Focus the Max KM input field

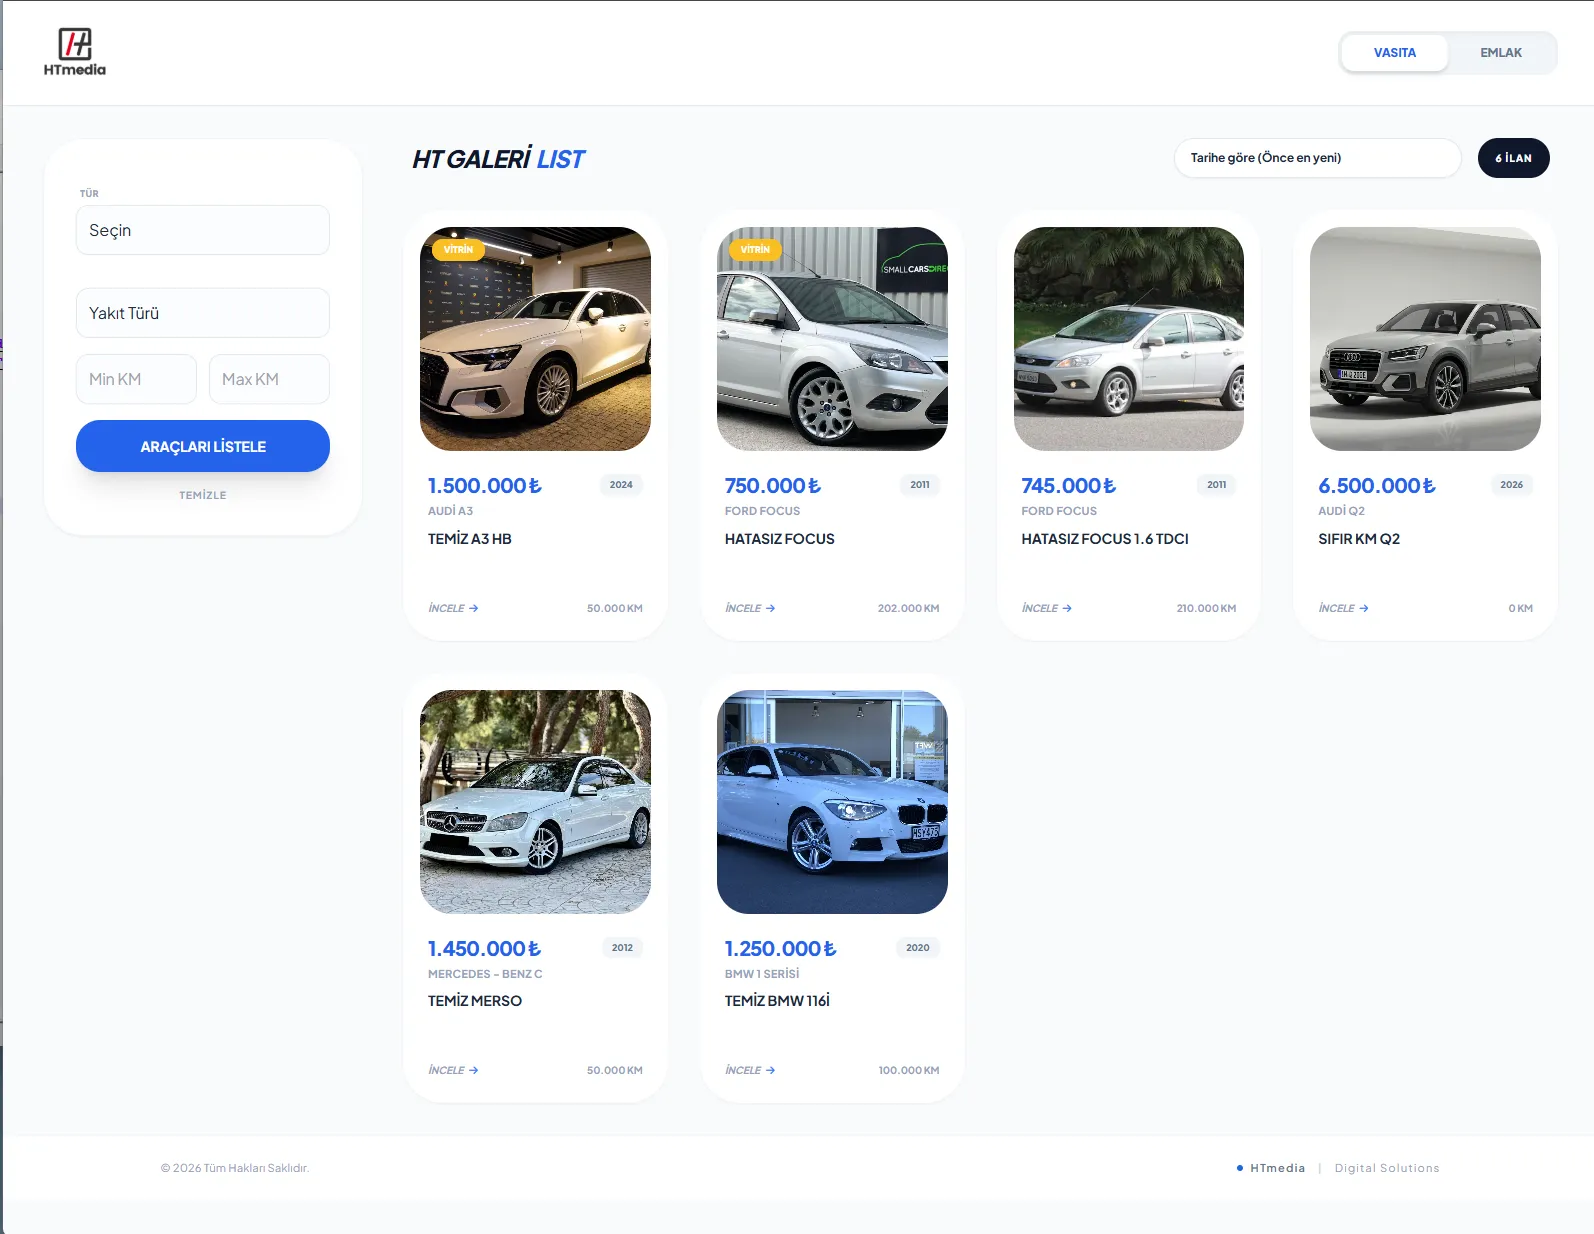(x=269, y=379)
